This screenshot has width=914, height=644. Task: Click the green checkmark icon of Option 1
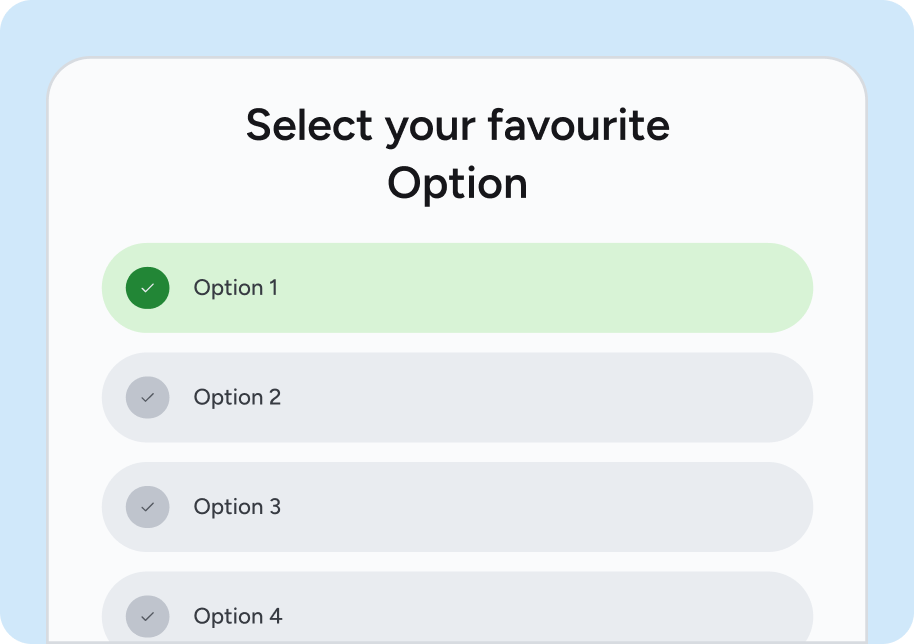pyautogui.click(x=147, y=288)
